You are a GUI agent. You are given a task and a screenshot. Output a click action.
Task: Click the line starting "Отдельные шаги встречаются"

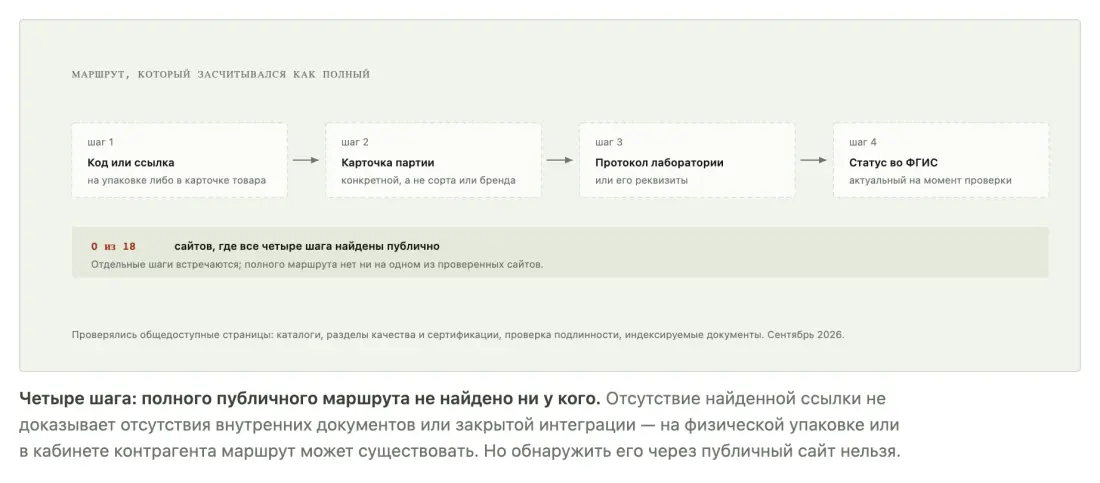(317, 265)
